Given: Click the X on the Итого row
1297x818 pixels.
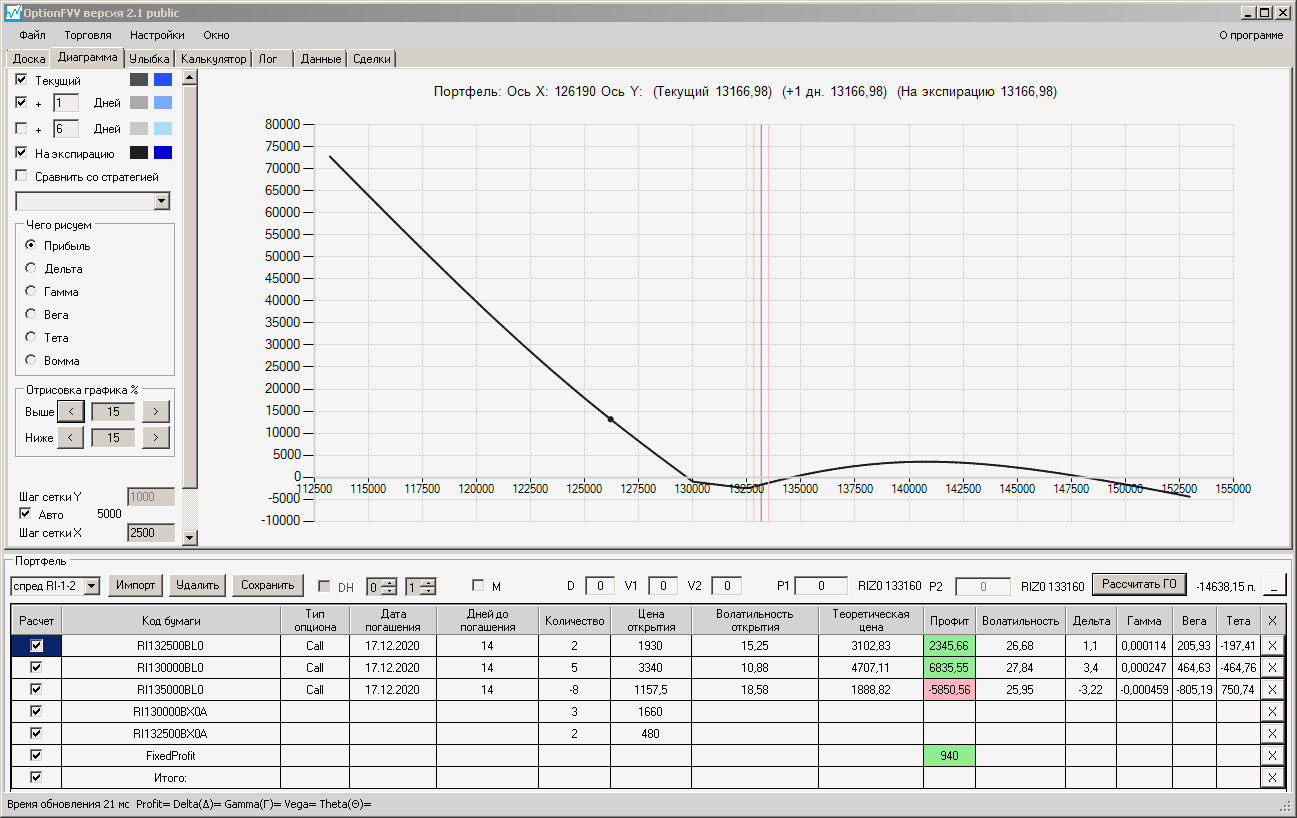Looking at the screenshot, I should click(1272, 778).
